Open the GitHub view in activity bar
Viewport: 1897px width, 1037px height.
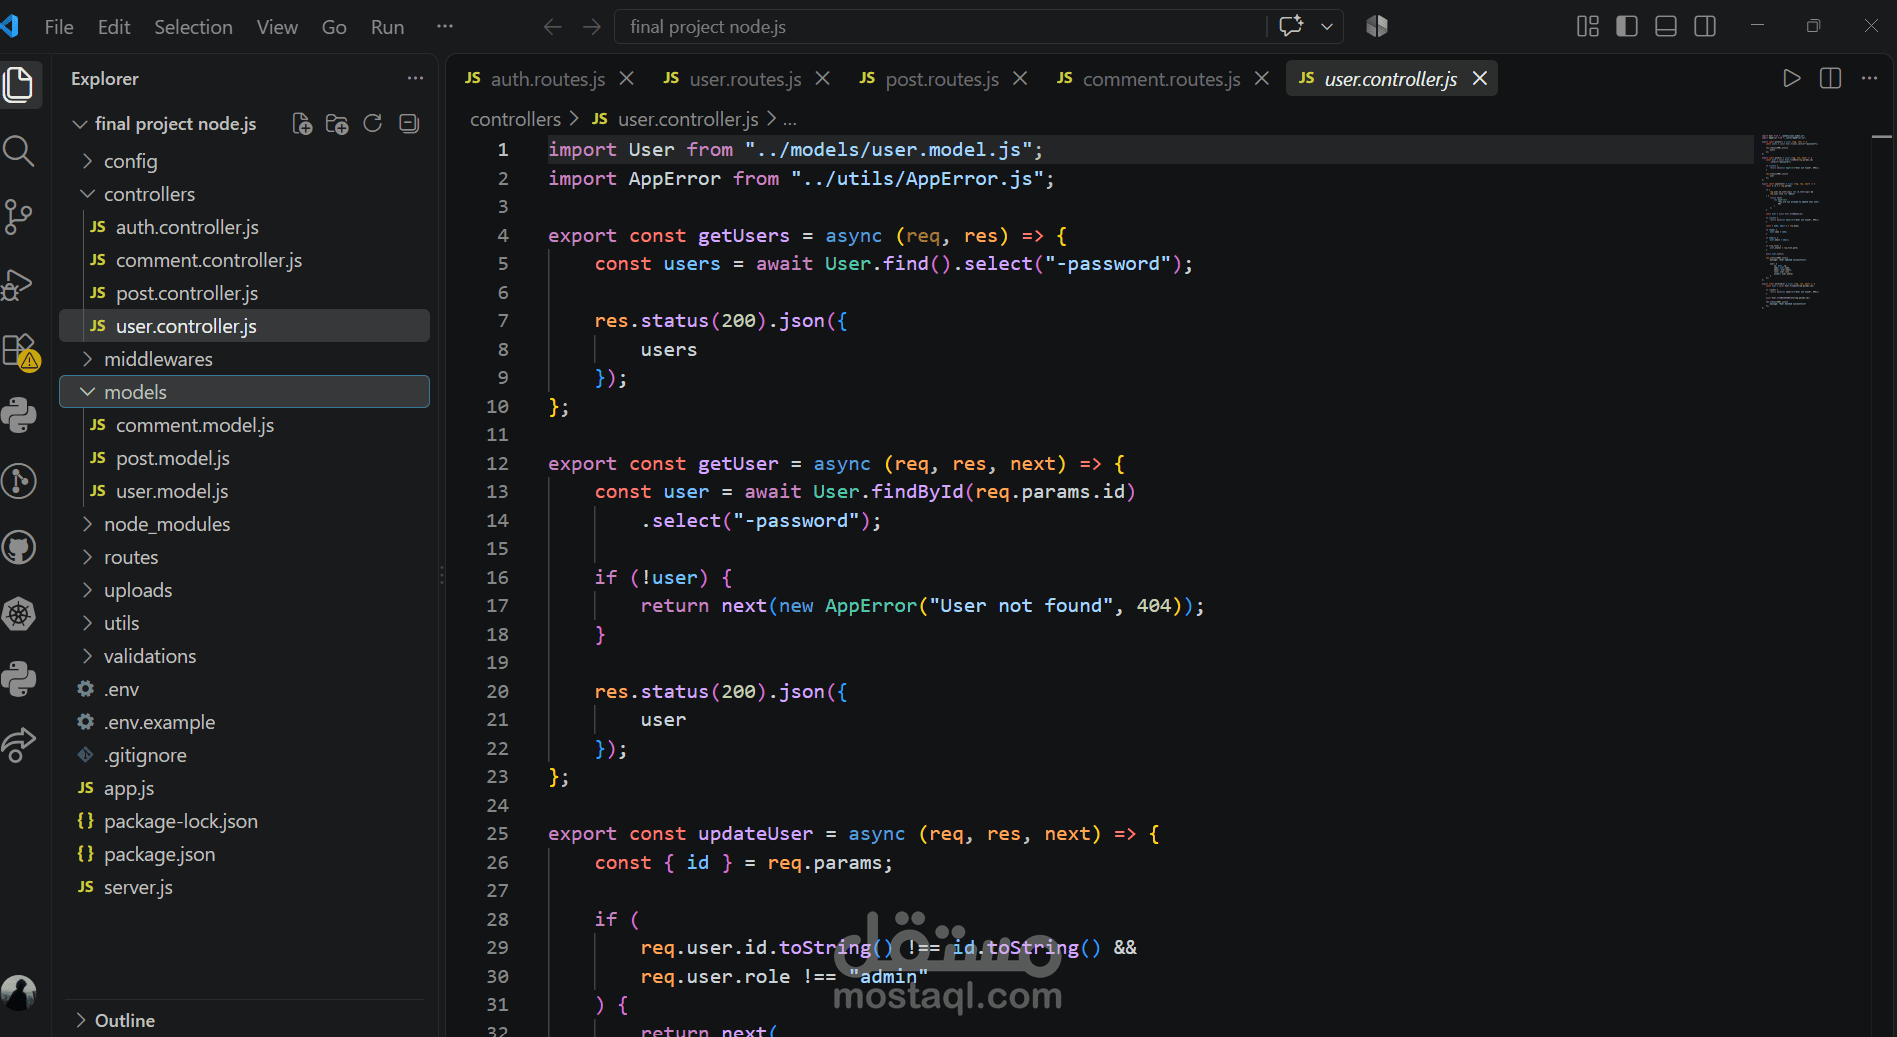coord(19,547)
